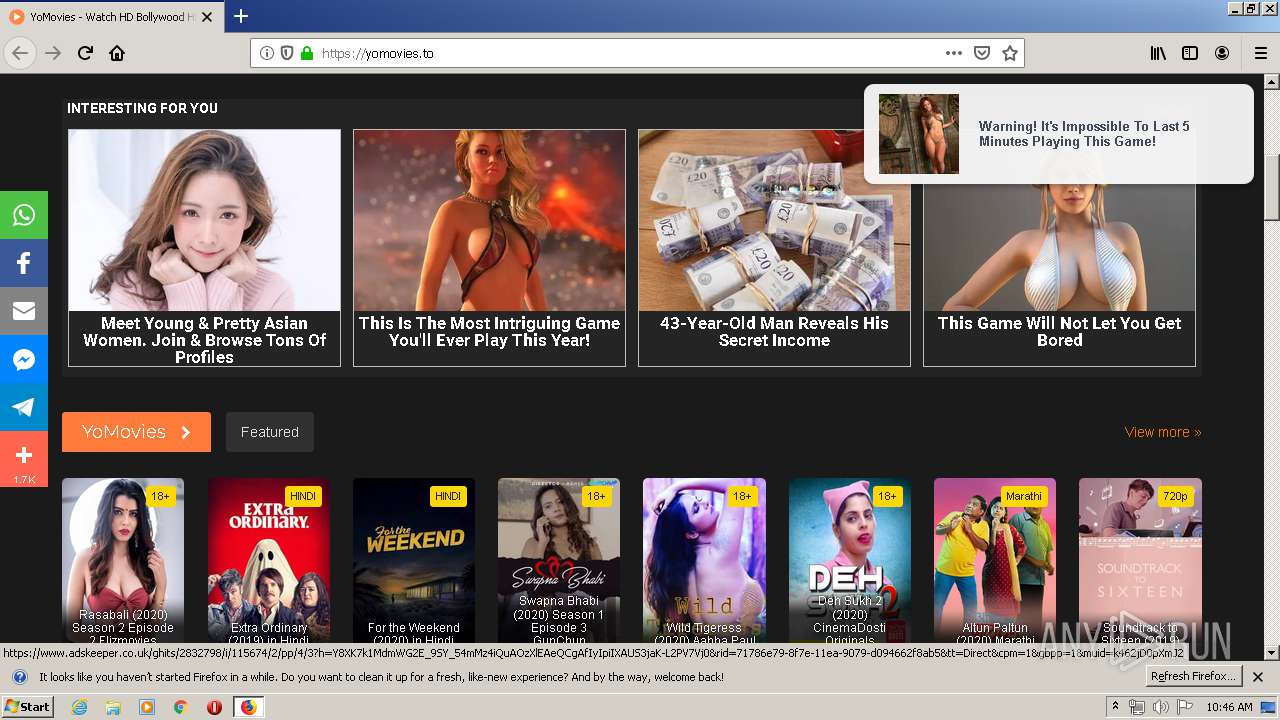1280x720 pixels.
Task: View the green connection padlock details
Action: [x=307, y=53]
